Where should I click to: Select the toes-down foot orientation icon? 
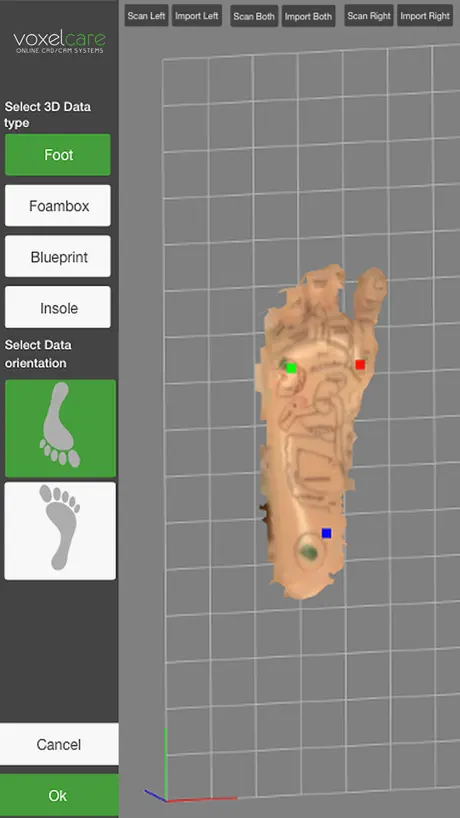60,428
